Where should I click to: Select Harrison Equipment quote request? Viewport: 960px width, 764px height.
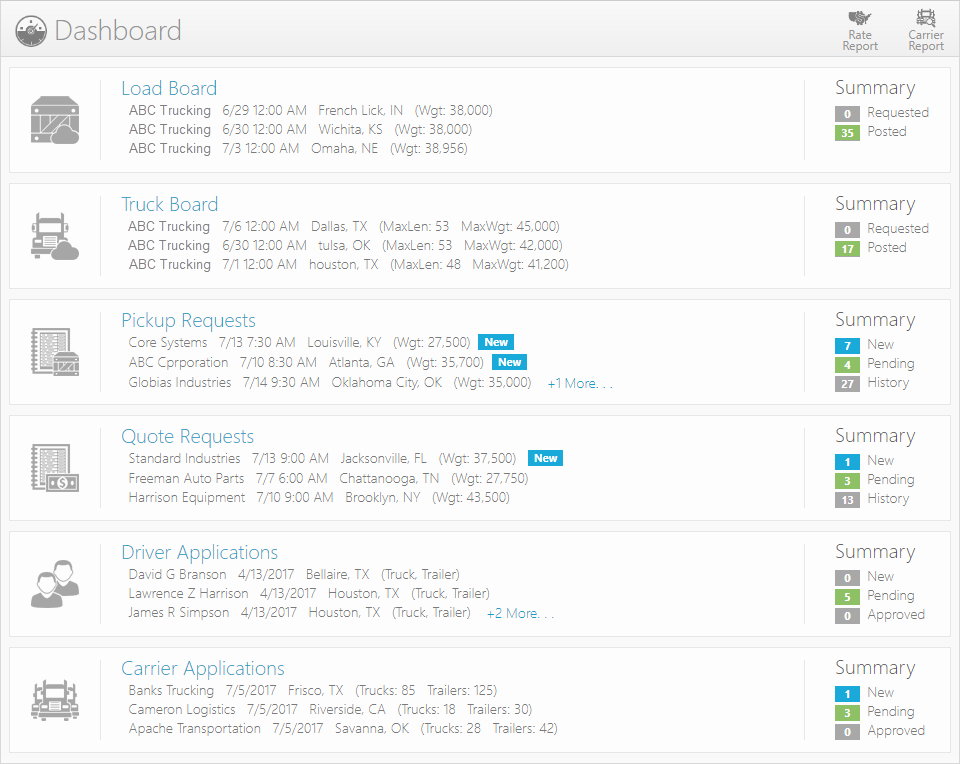tap(319, 498)
